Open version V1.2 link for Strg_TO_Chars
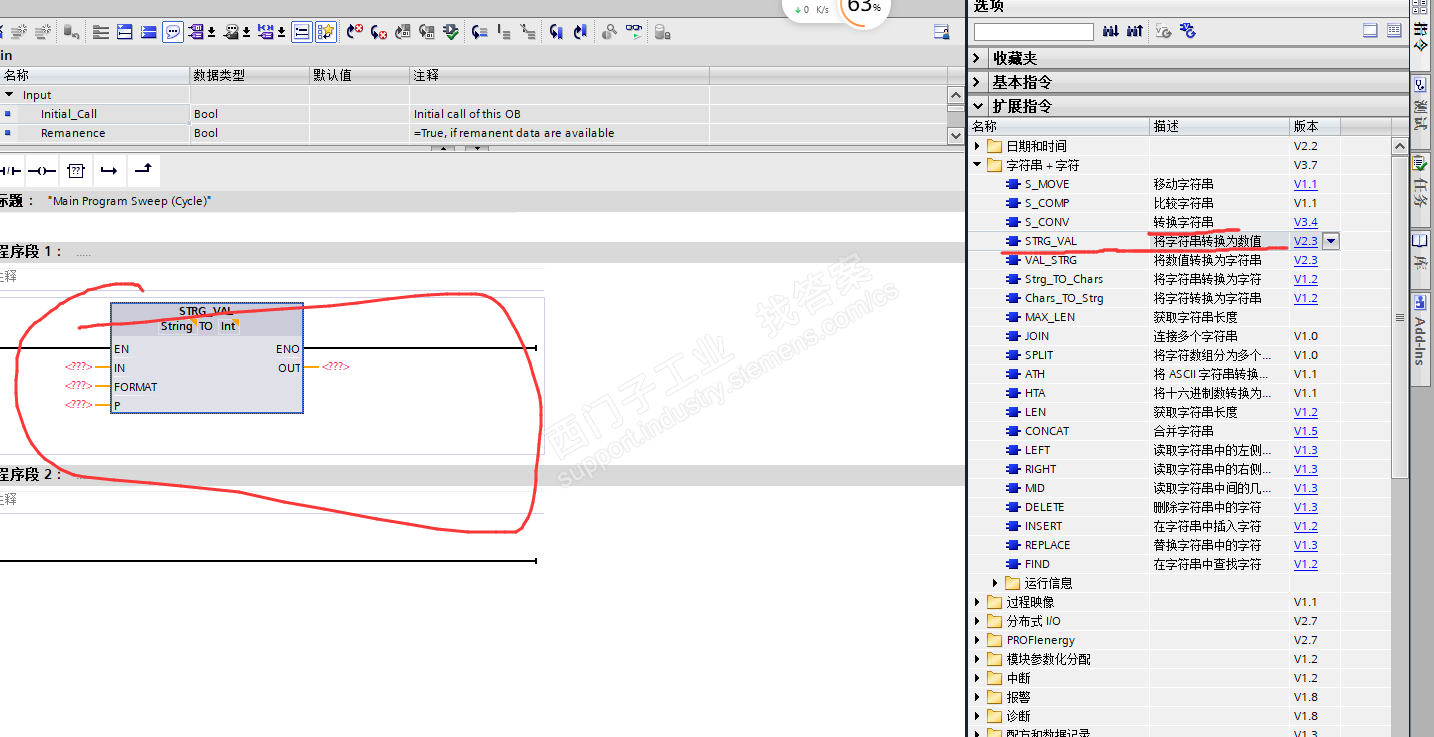Screen dimensions: 1434x737 [x=1305, y=279]
